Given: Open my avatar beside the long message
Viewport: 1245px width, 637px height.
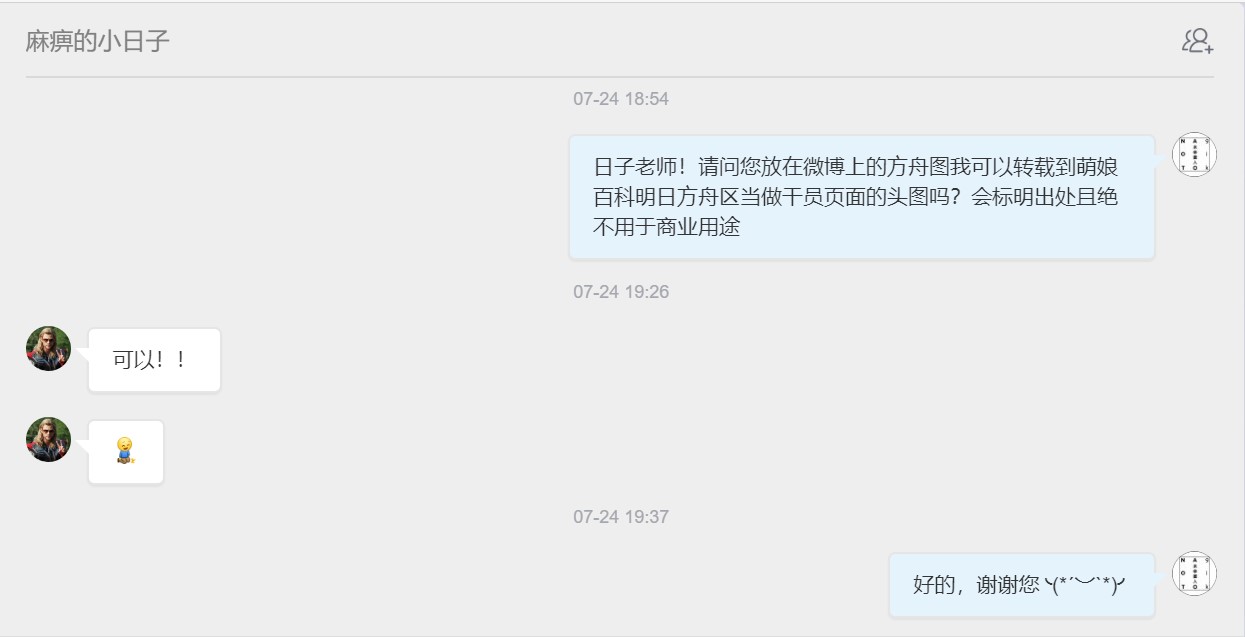Looking at the screenshot, I should tap(1194, 155).
